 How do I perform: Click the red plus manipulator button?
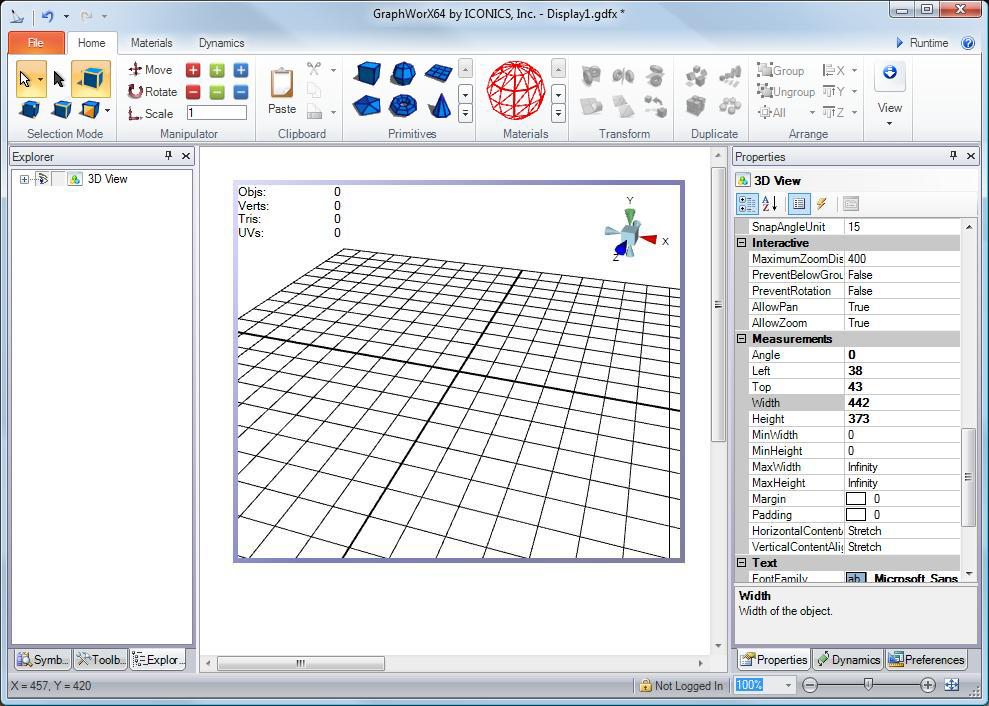click(193, 70)
